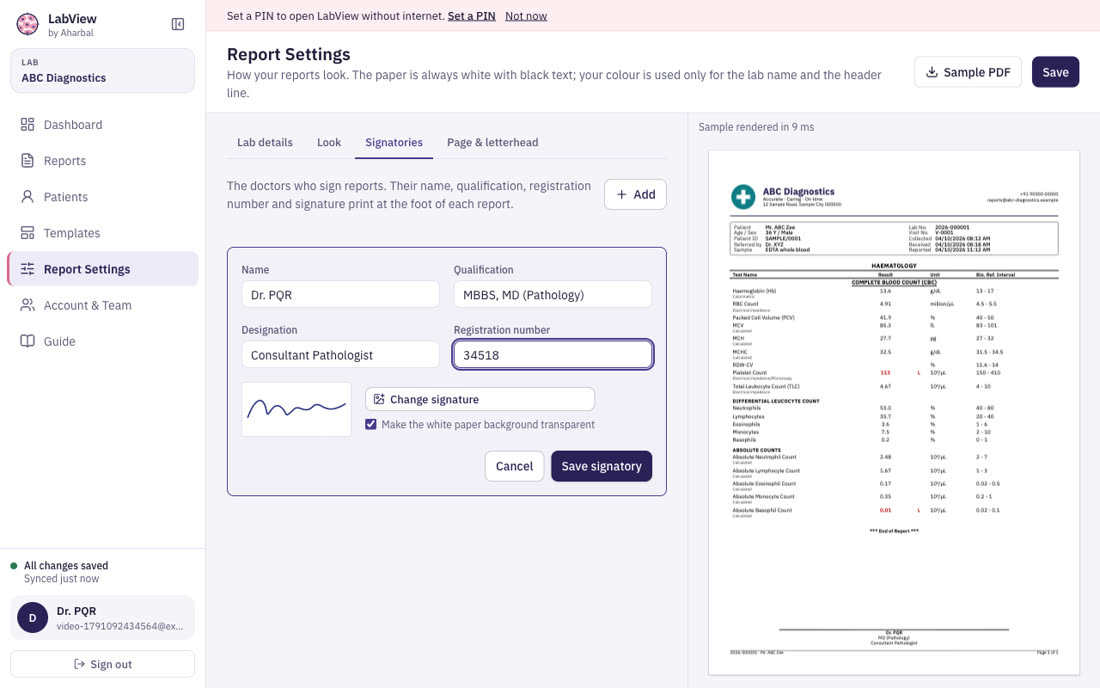The width and height of the screenshot is (1100, 688).
Task: Open the Look tab
Action: 329,142
